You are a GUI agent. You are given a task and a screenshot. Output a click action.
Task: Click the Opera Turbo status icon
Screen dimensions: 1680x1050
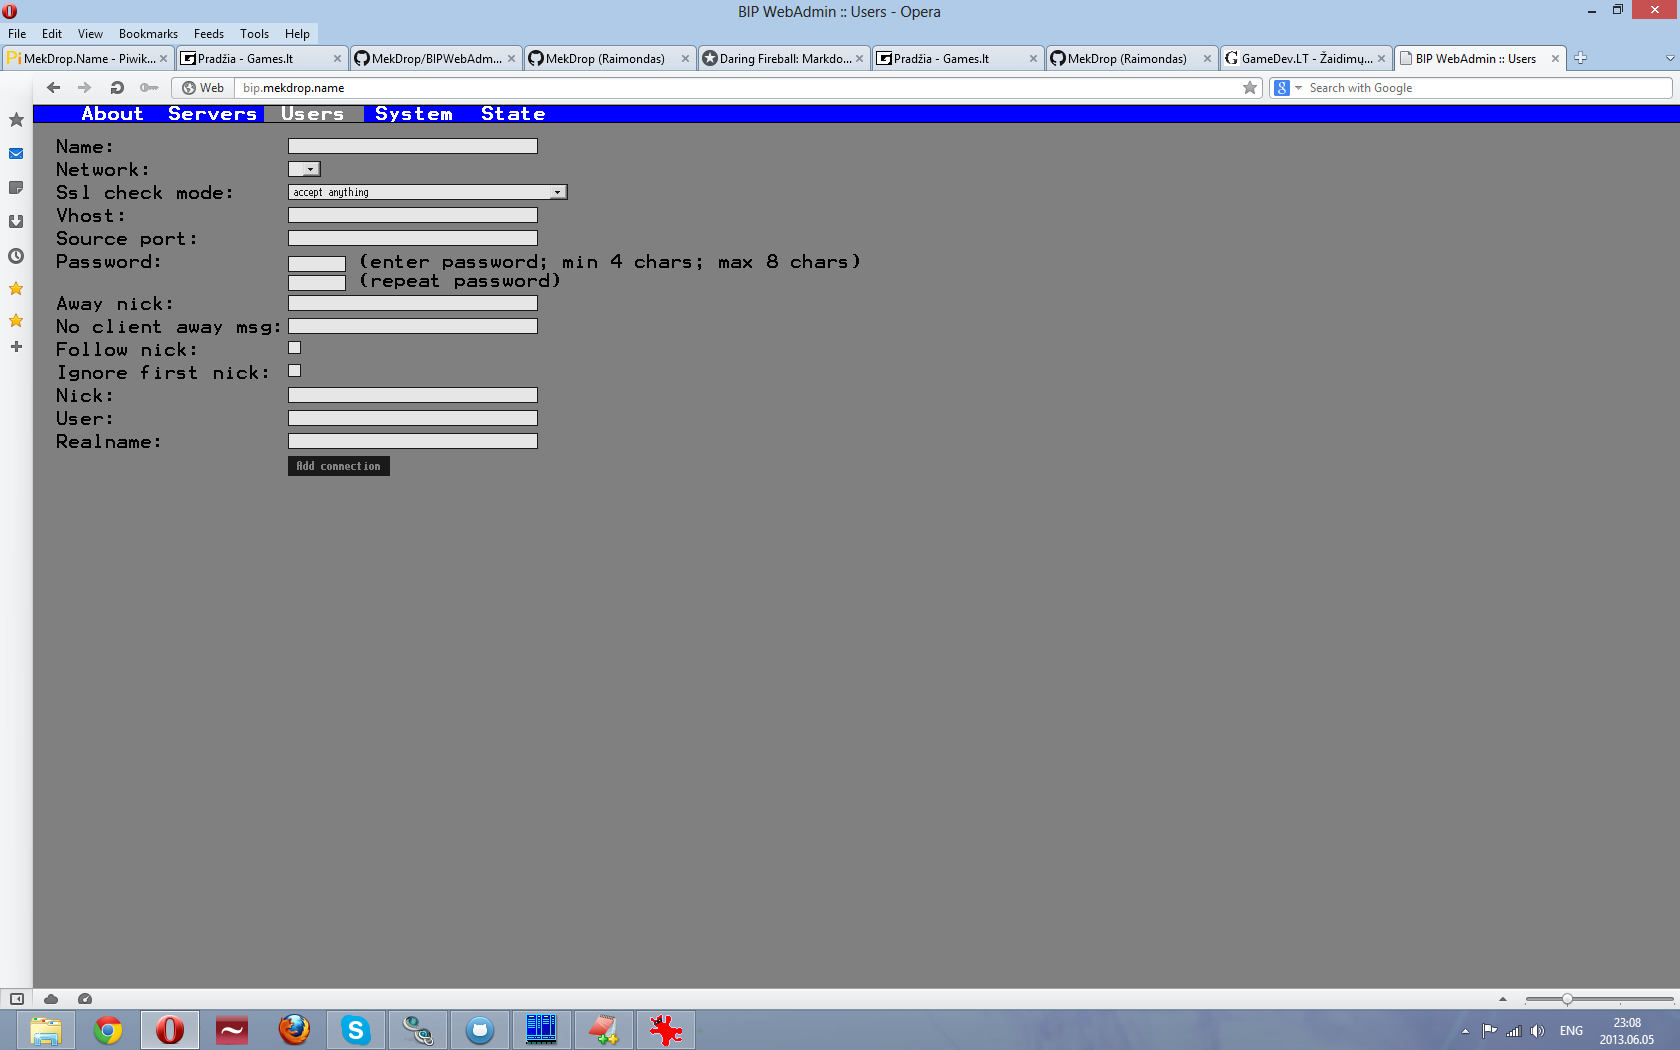[x=85, y=998]
